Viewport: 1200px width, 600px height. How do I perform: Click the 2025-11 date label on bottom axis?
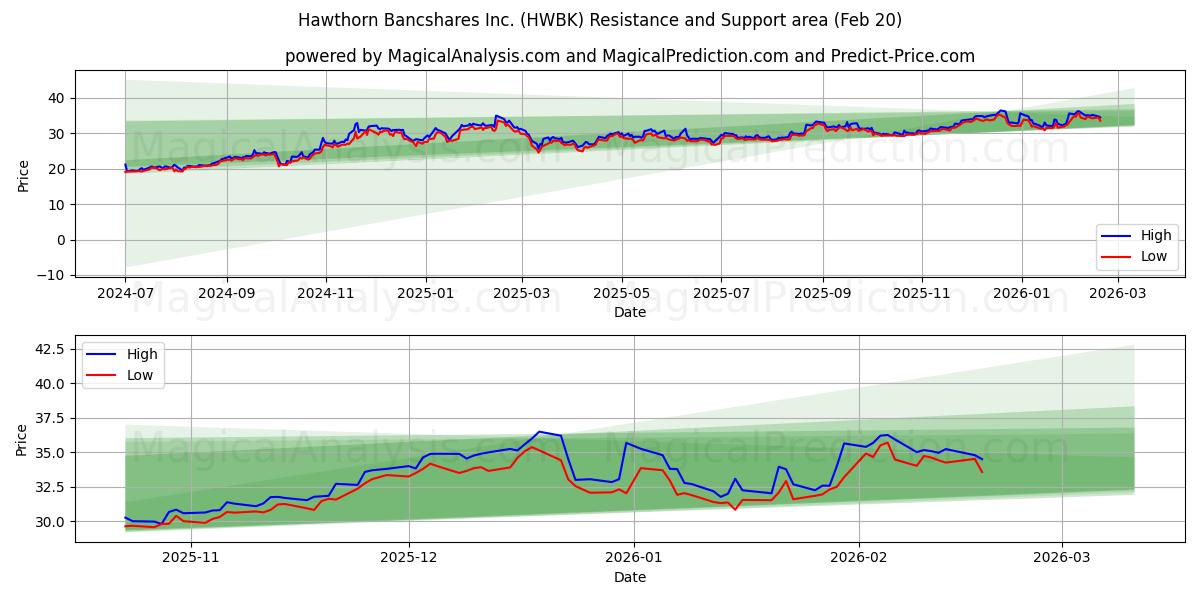click(x=190, y=559)
